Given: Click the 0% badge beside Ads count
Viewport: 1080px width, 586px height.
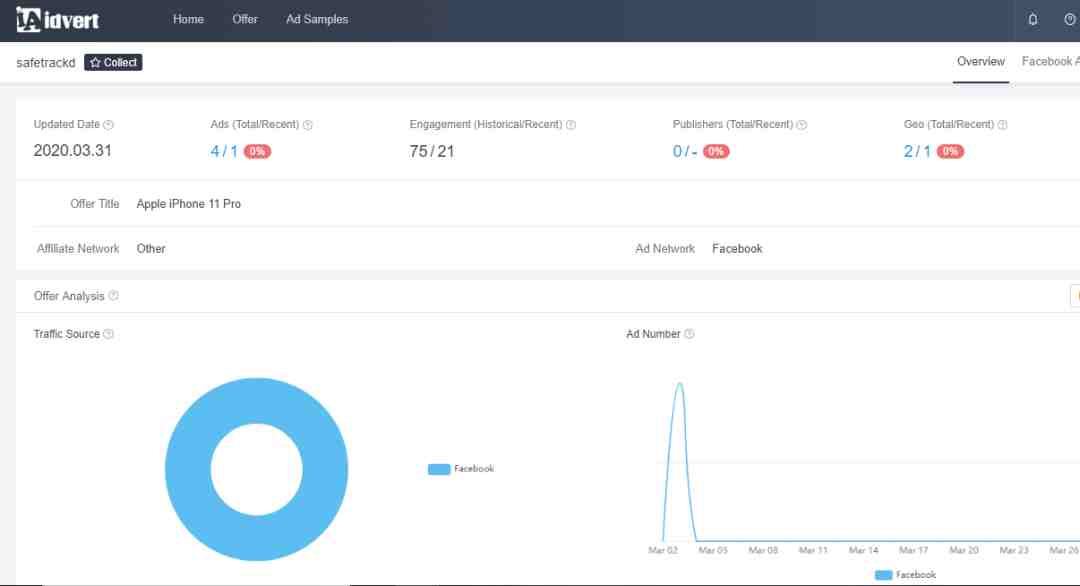Looking at the screenshot, I should (257, 151).
